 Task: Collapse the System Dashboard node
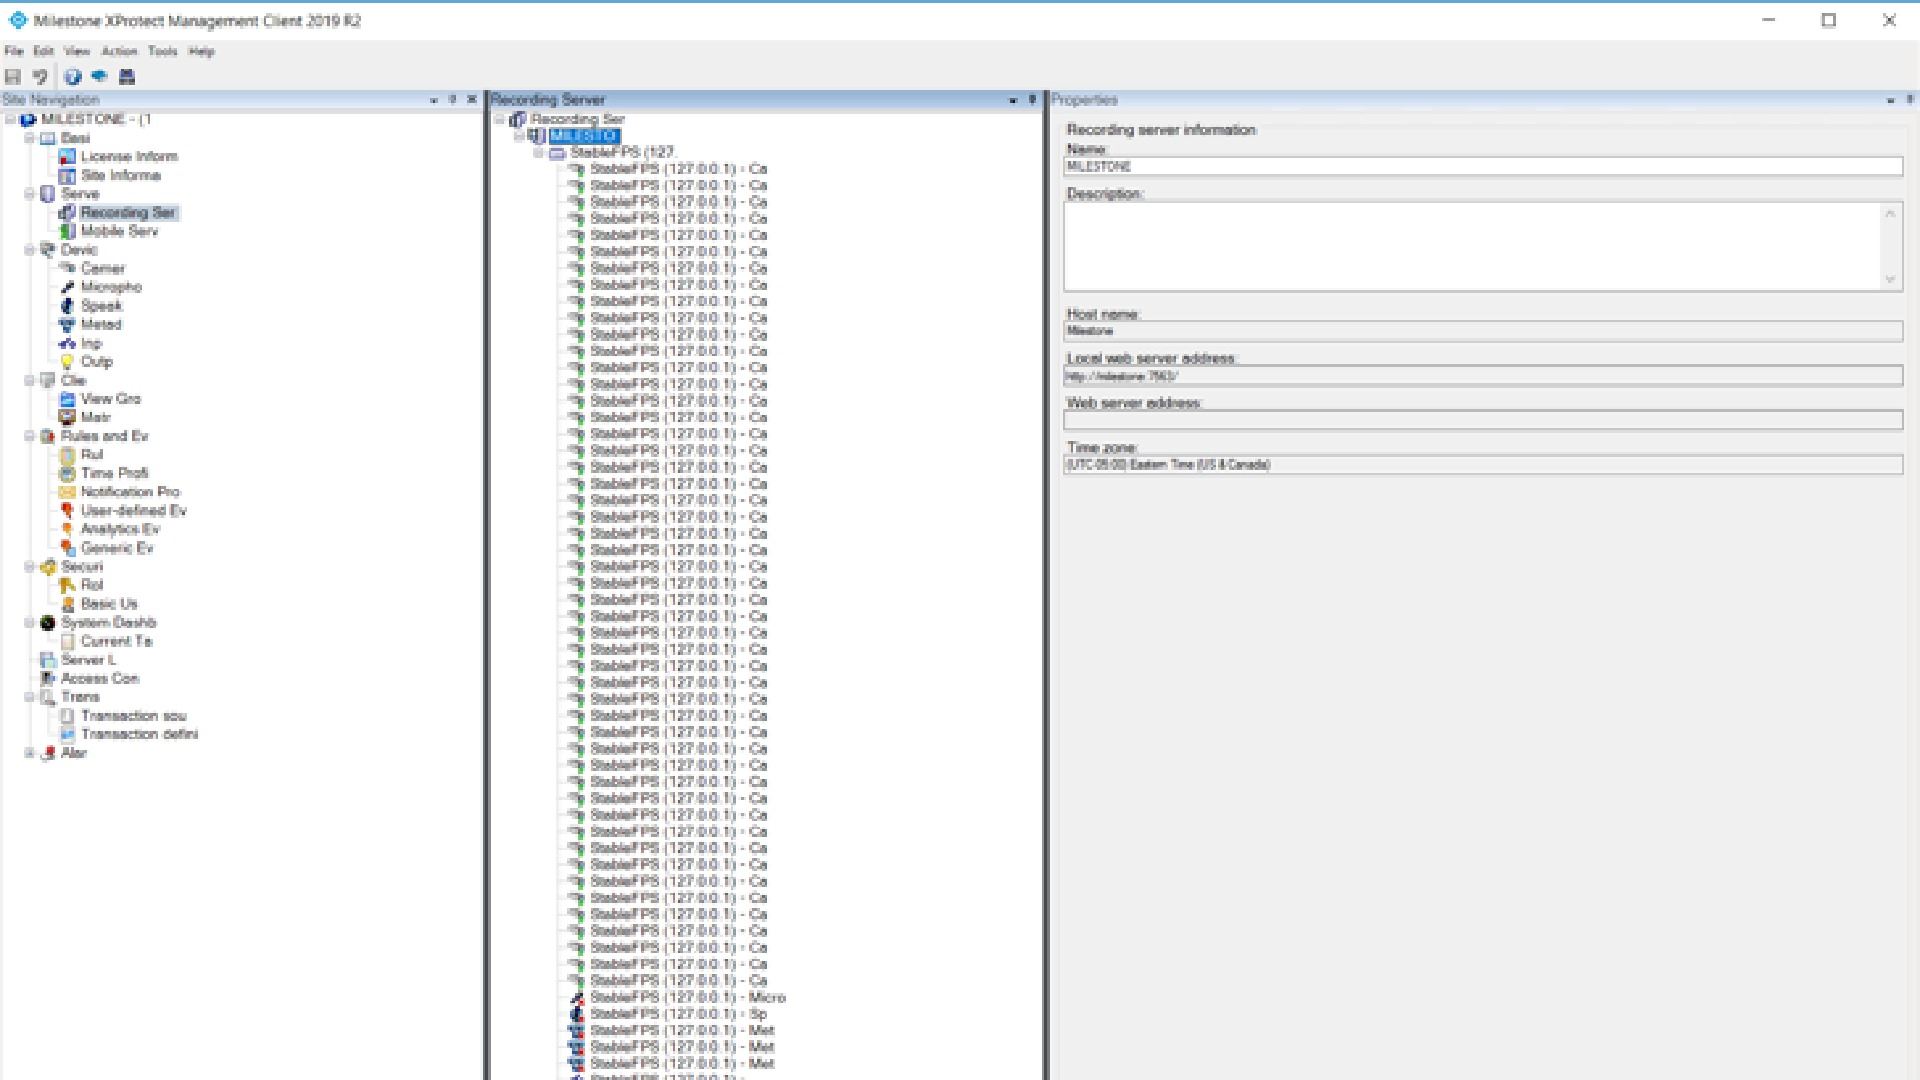coord(30,623)
